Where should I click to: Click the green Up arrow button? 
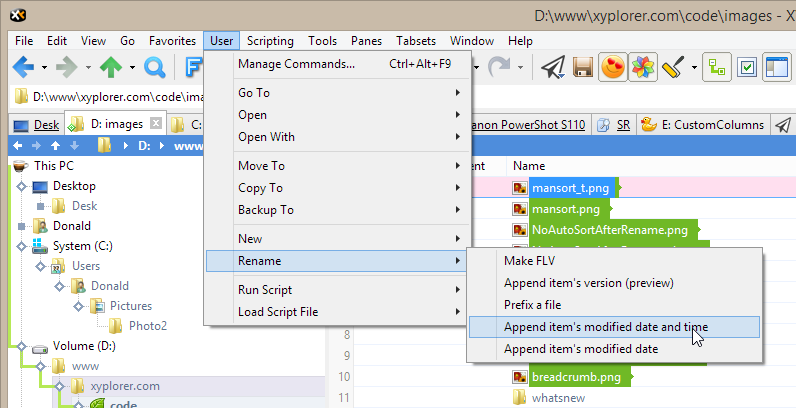pos(110,67)
